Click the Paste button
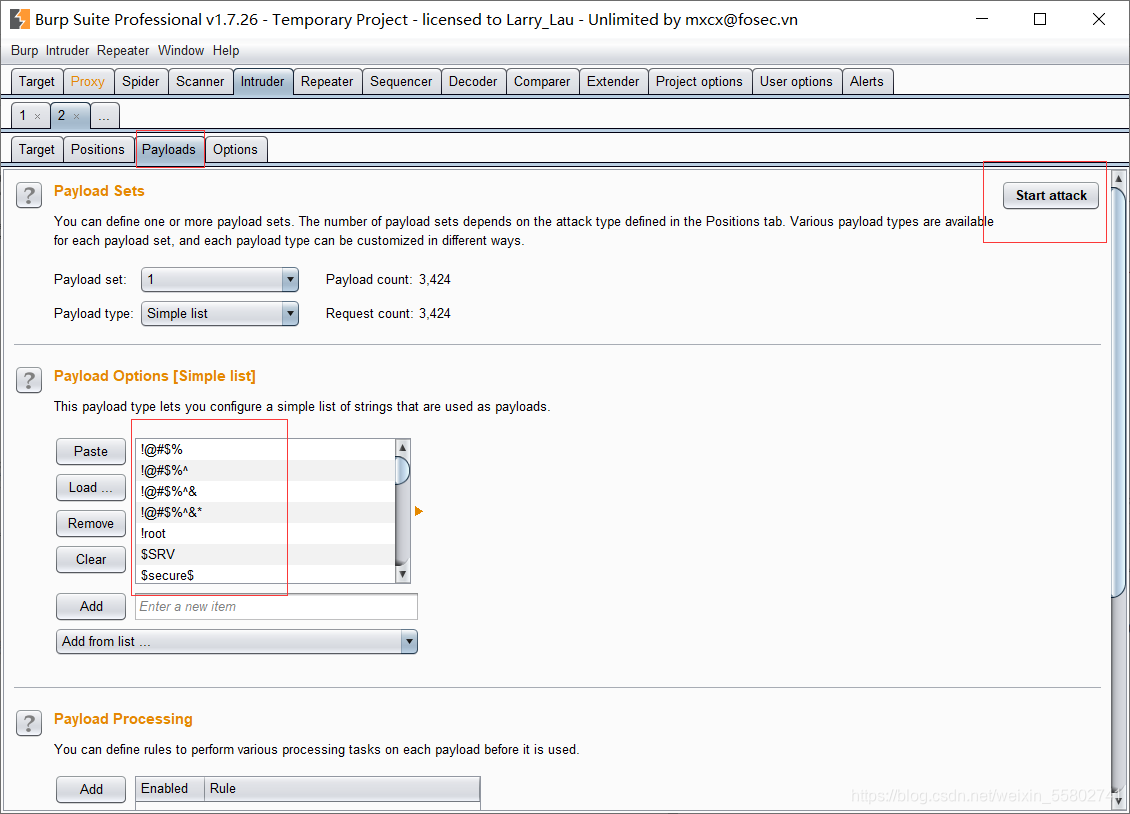 [x=91, y=452]
